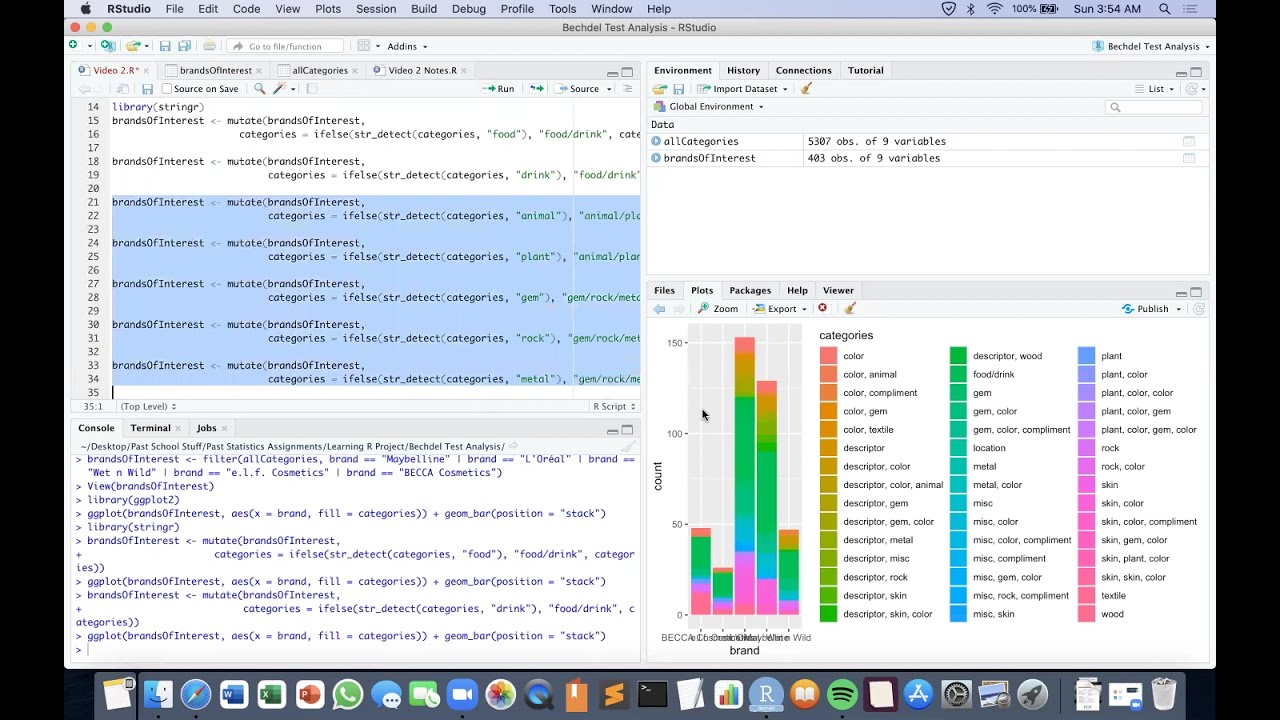Click line 21 in the script editor
Image resolution: width=1280 pixels, height=720 pixels.
coord(375,202)
